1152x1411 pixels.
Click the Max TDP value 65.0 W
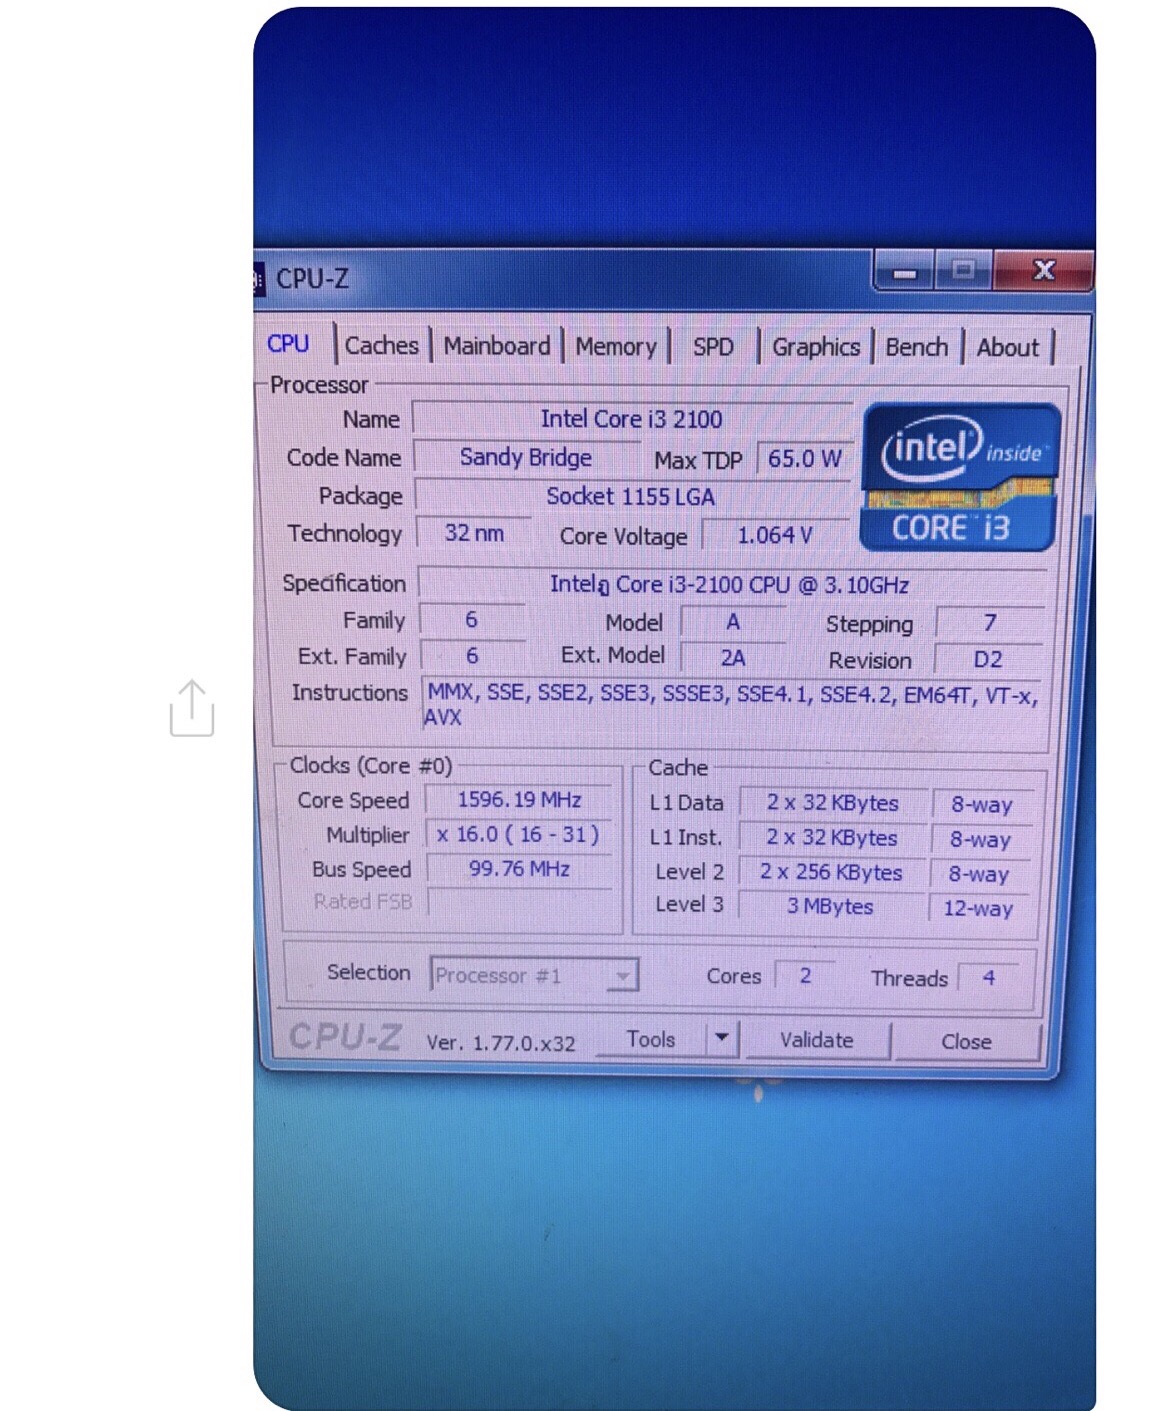[805, 459]
